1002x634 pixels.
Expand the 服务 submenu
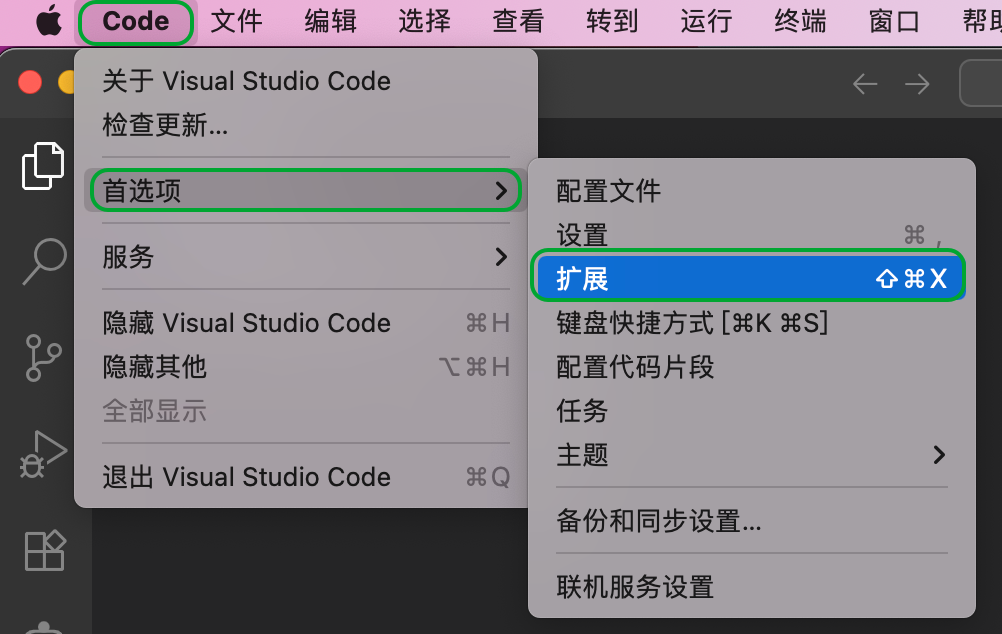[x=305, y=257]
